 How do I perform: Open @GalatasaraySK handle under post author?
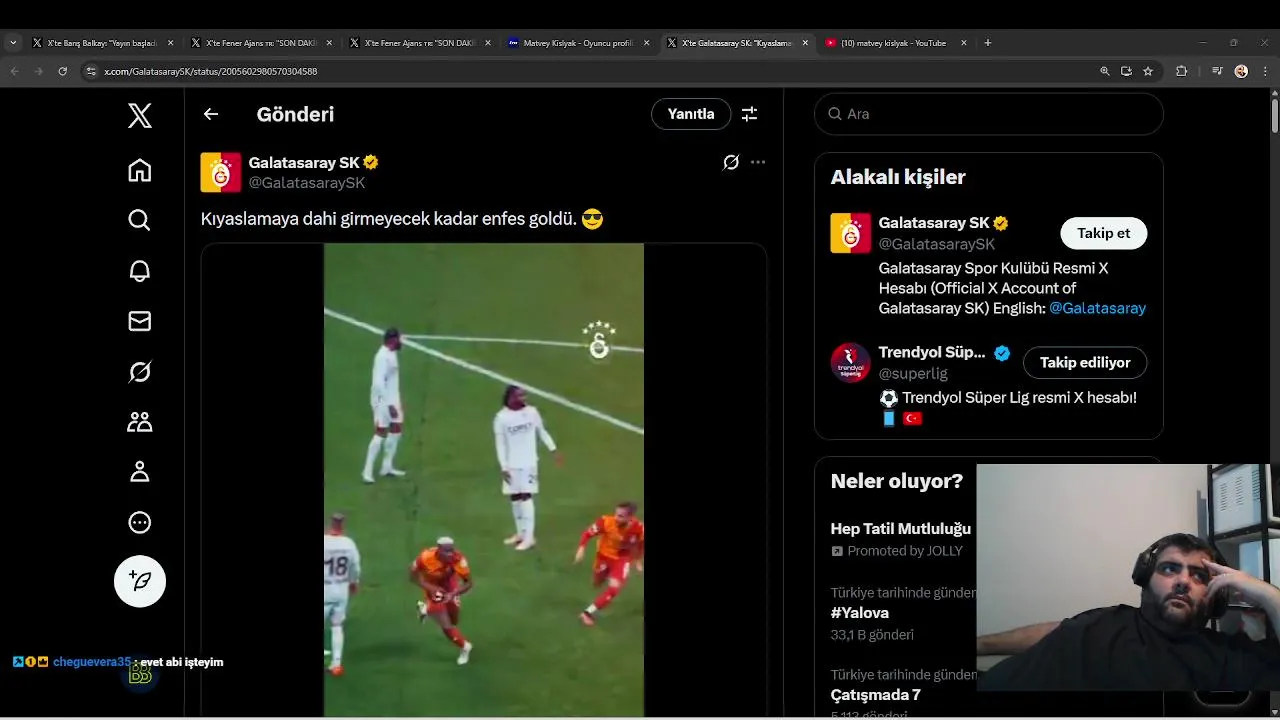[307, 183]
